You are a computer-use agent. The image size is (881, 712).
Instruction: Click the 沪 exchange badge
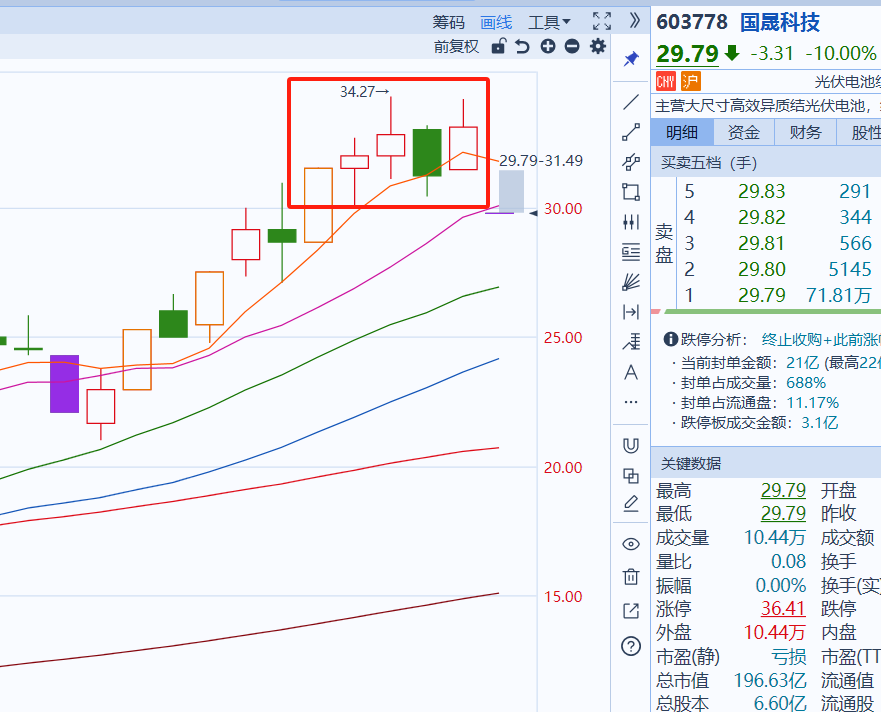click(691, 81)
